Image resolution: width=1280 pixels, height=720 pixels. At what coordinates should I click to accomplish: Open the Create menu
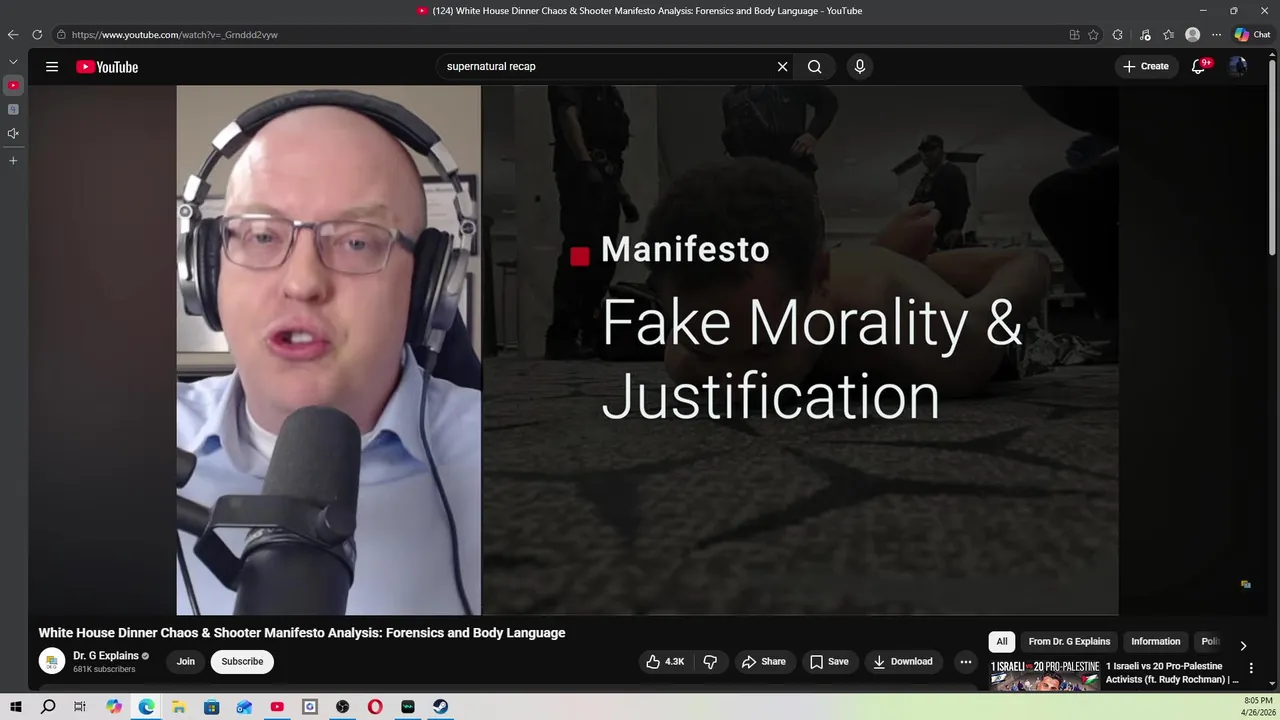click(x=1146, y=67)
